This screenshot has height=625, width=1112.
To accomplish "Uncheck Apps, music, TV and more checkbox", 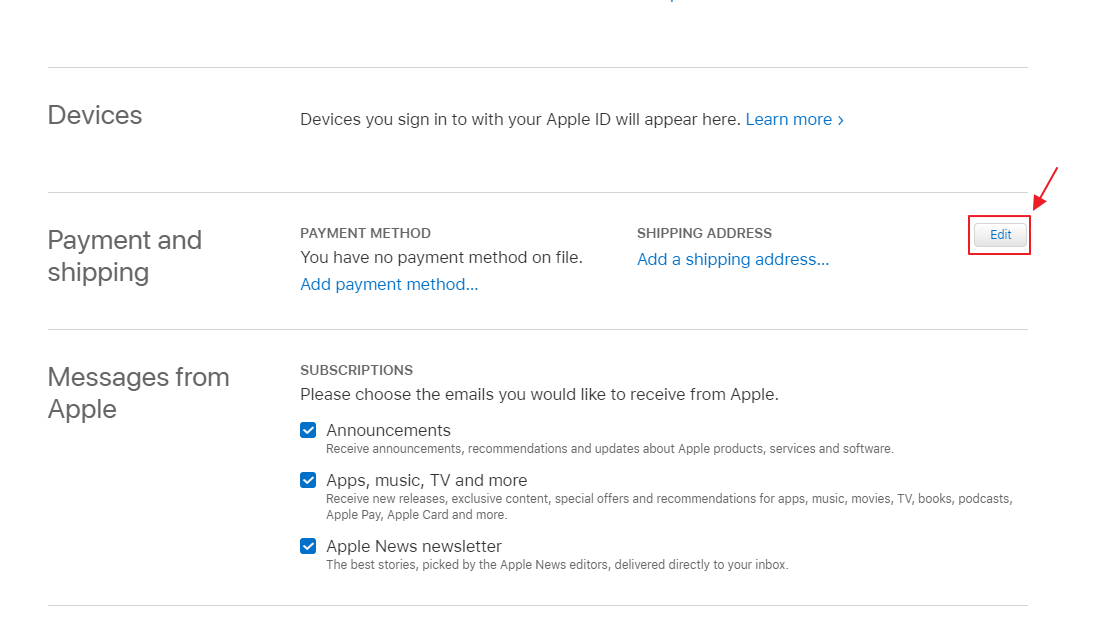I will point(308,480).
